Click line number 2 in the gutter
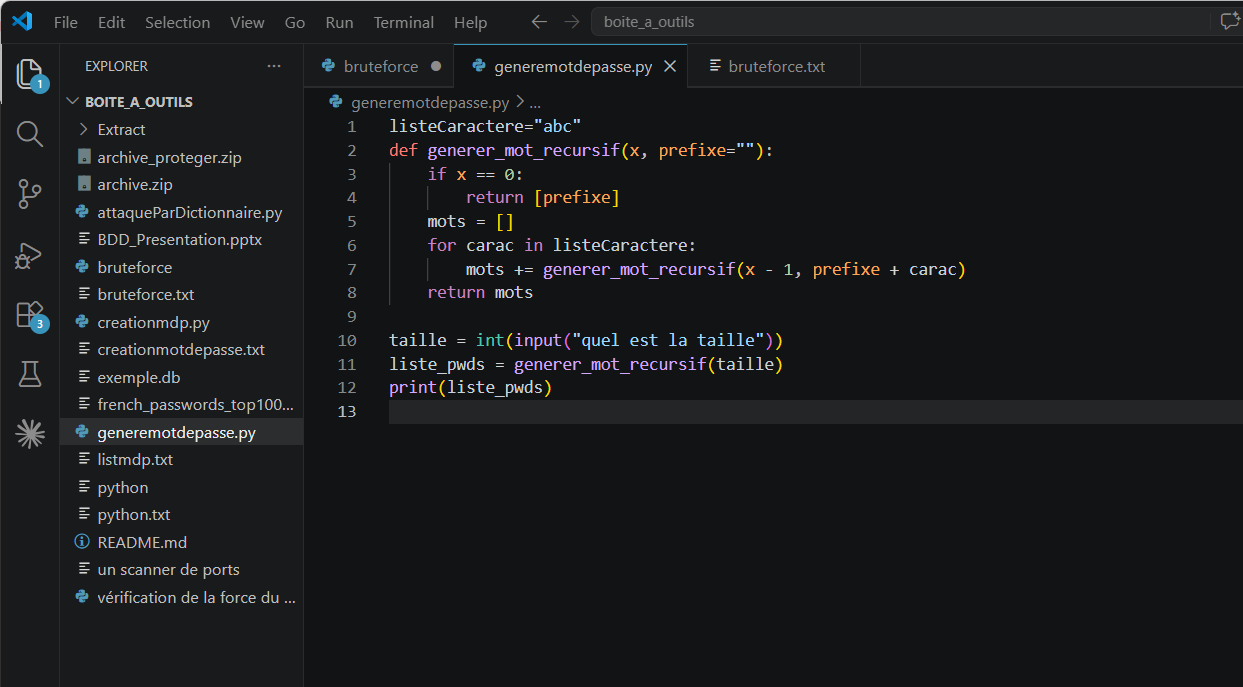 pyautogui.click(x=351, y=150)
